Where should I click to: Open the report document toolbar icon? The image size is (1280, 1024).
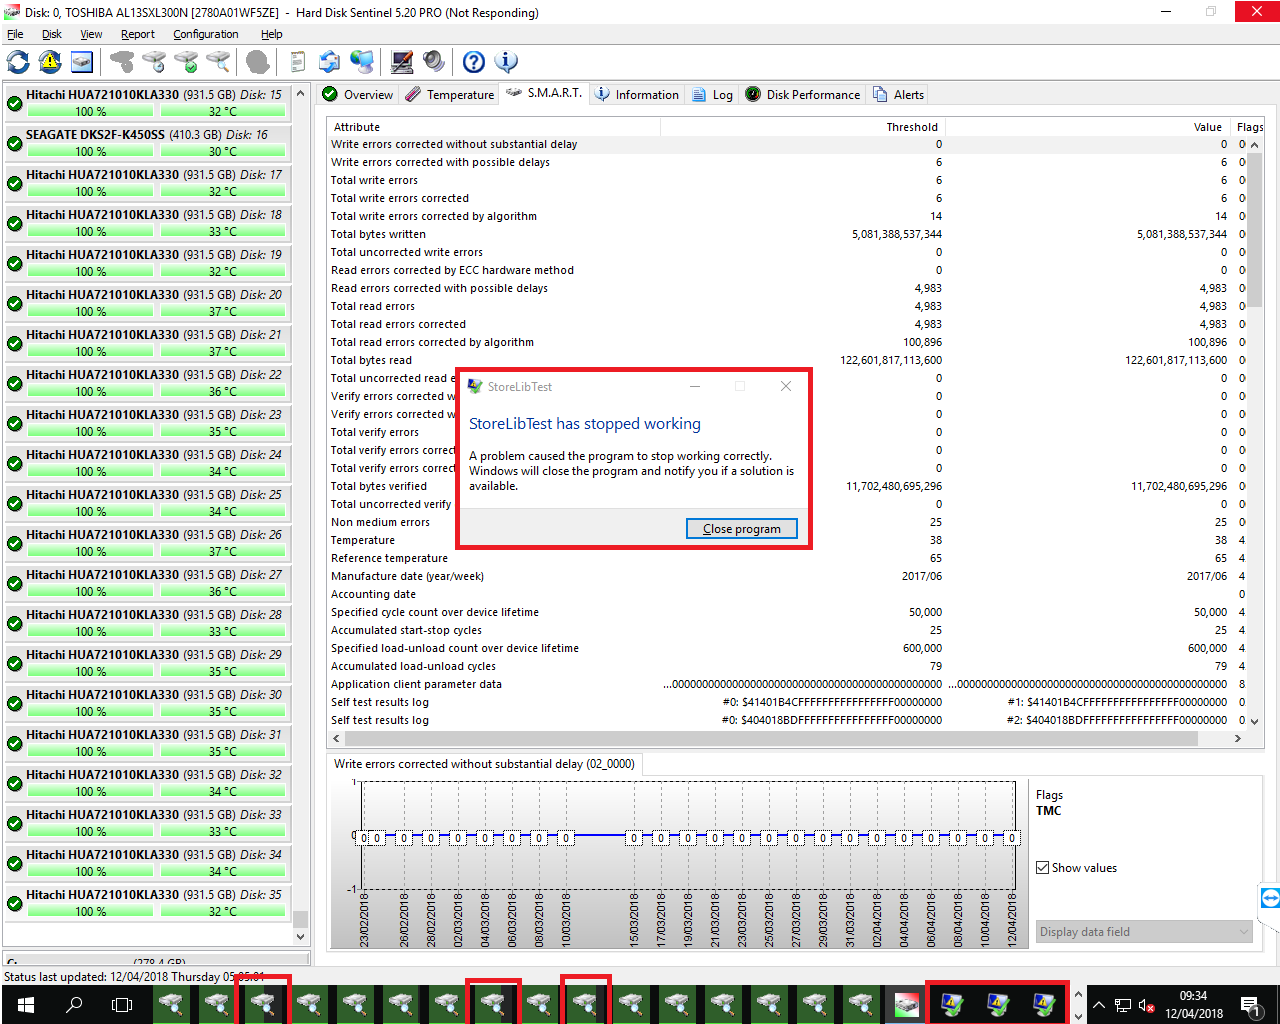pos(297,62)
